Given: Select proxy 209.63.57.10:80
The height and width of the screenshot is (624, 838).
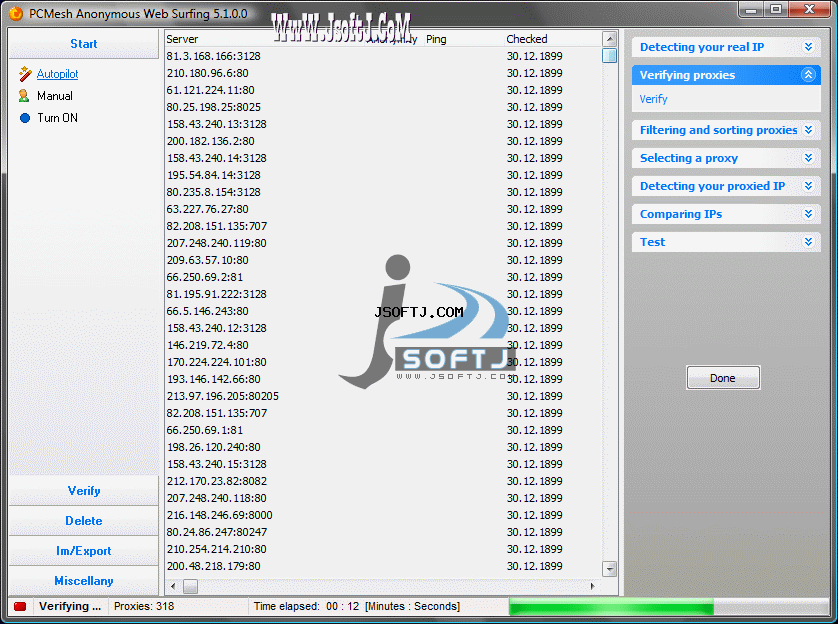Looking at the screenshot, I should click(207, 260).
